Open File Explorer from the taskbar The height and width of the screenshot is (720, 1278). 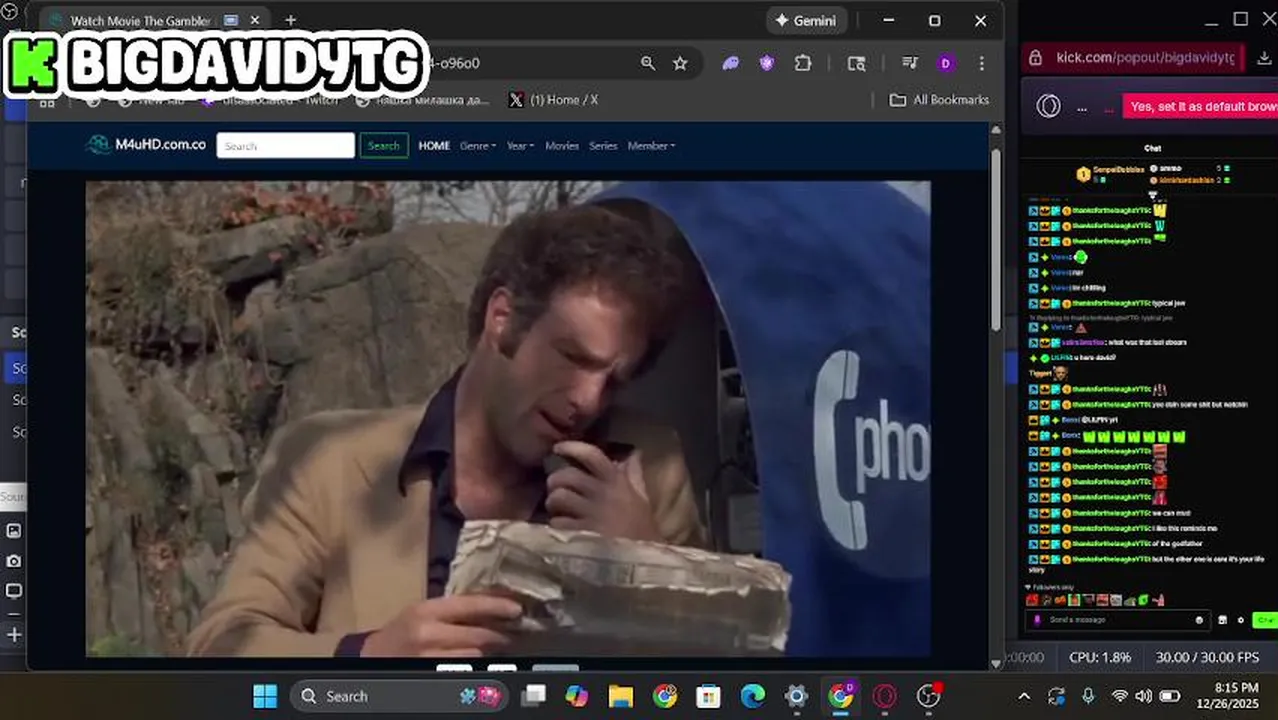pos(621,696)
